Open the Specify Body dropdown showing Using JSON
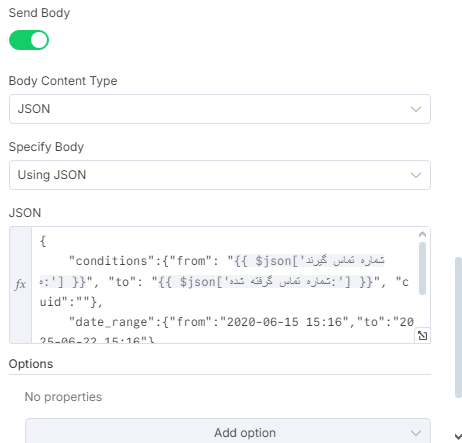This screenshot has height=443, width=462. coord(220,175)
